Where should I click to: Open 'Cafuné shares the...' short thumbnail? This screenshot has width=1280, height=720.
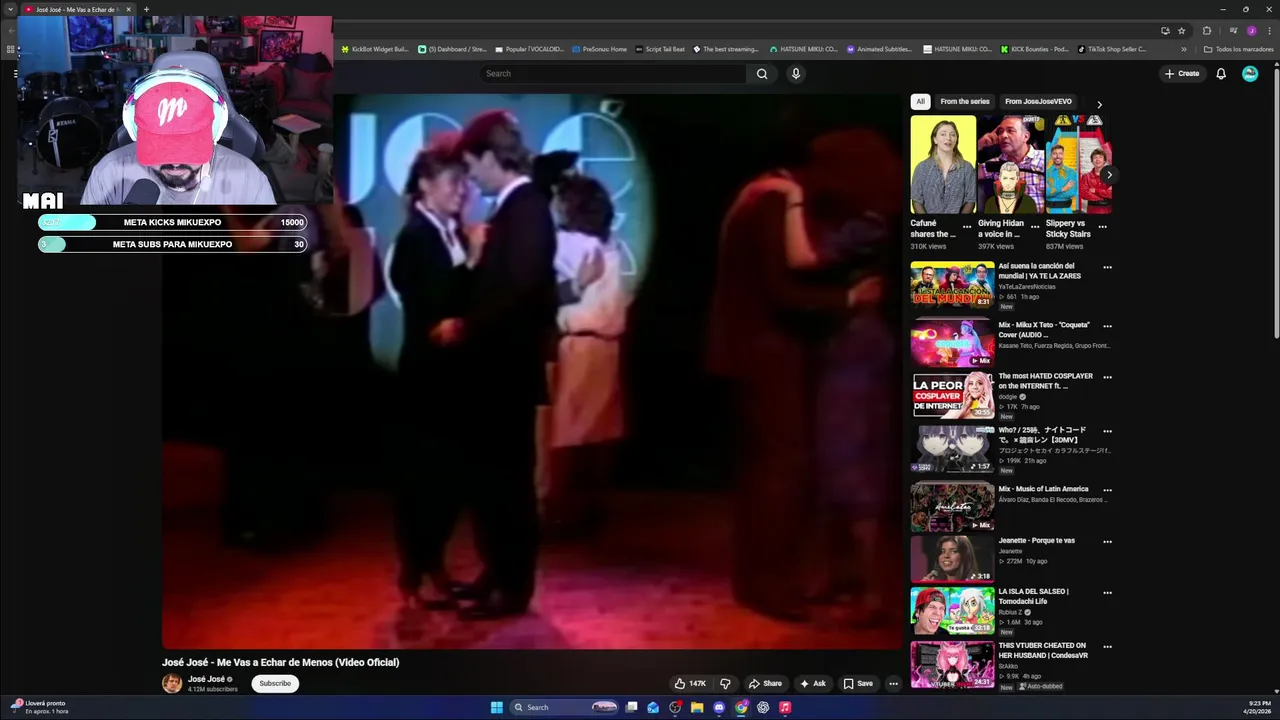click(x=943, y=165)
